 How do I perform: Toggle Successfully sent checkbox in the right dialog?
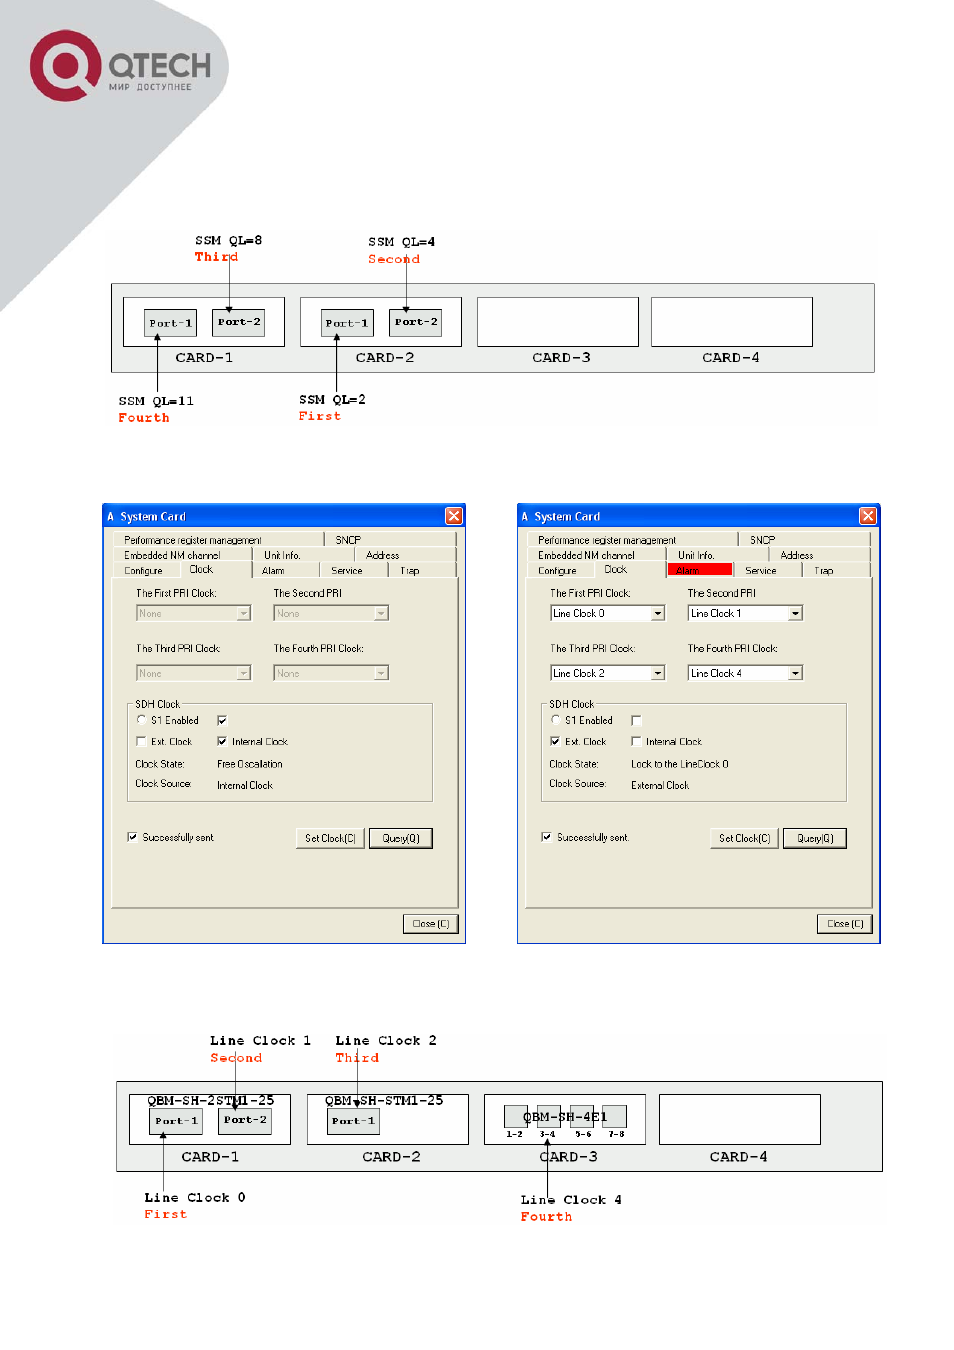[547, 837]
